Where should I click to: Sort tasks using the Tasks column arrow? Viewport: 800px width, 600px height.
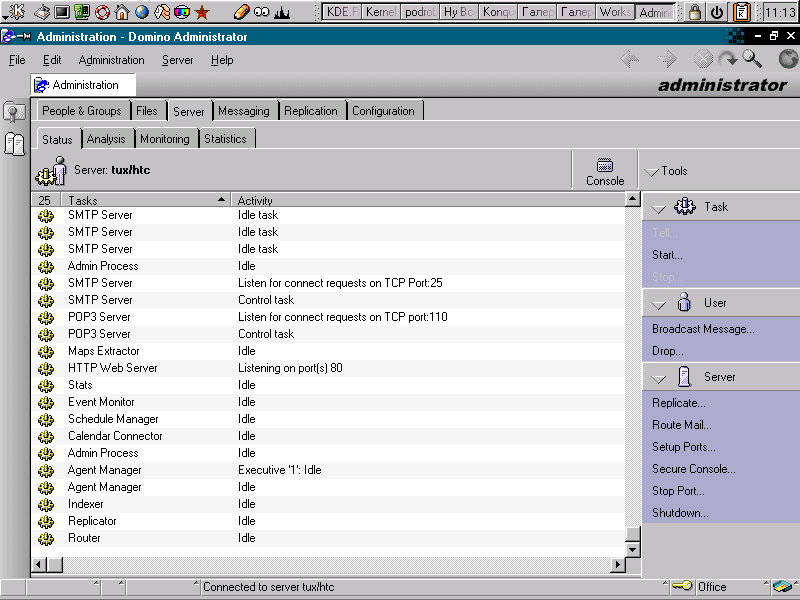coord(221,199)
